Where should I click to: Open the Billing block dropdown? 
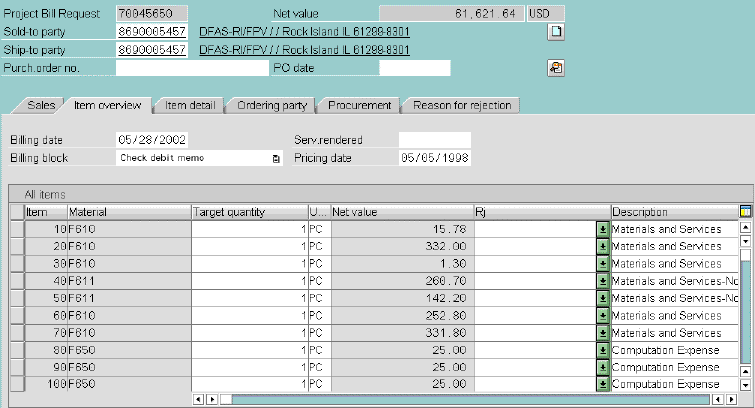pos(276,158)
